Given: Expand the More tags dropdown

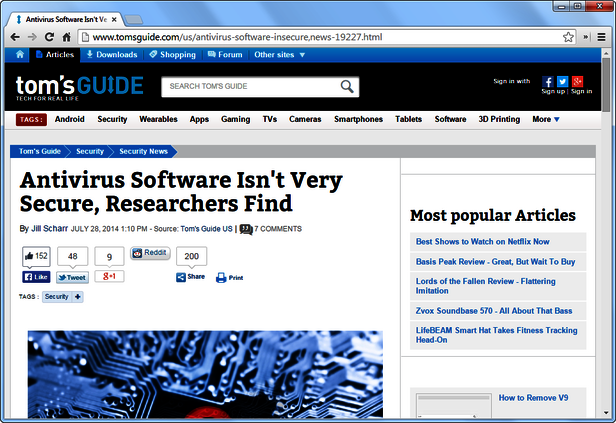Looking at the screenshot, I should (545, 119).
